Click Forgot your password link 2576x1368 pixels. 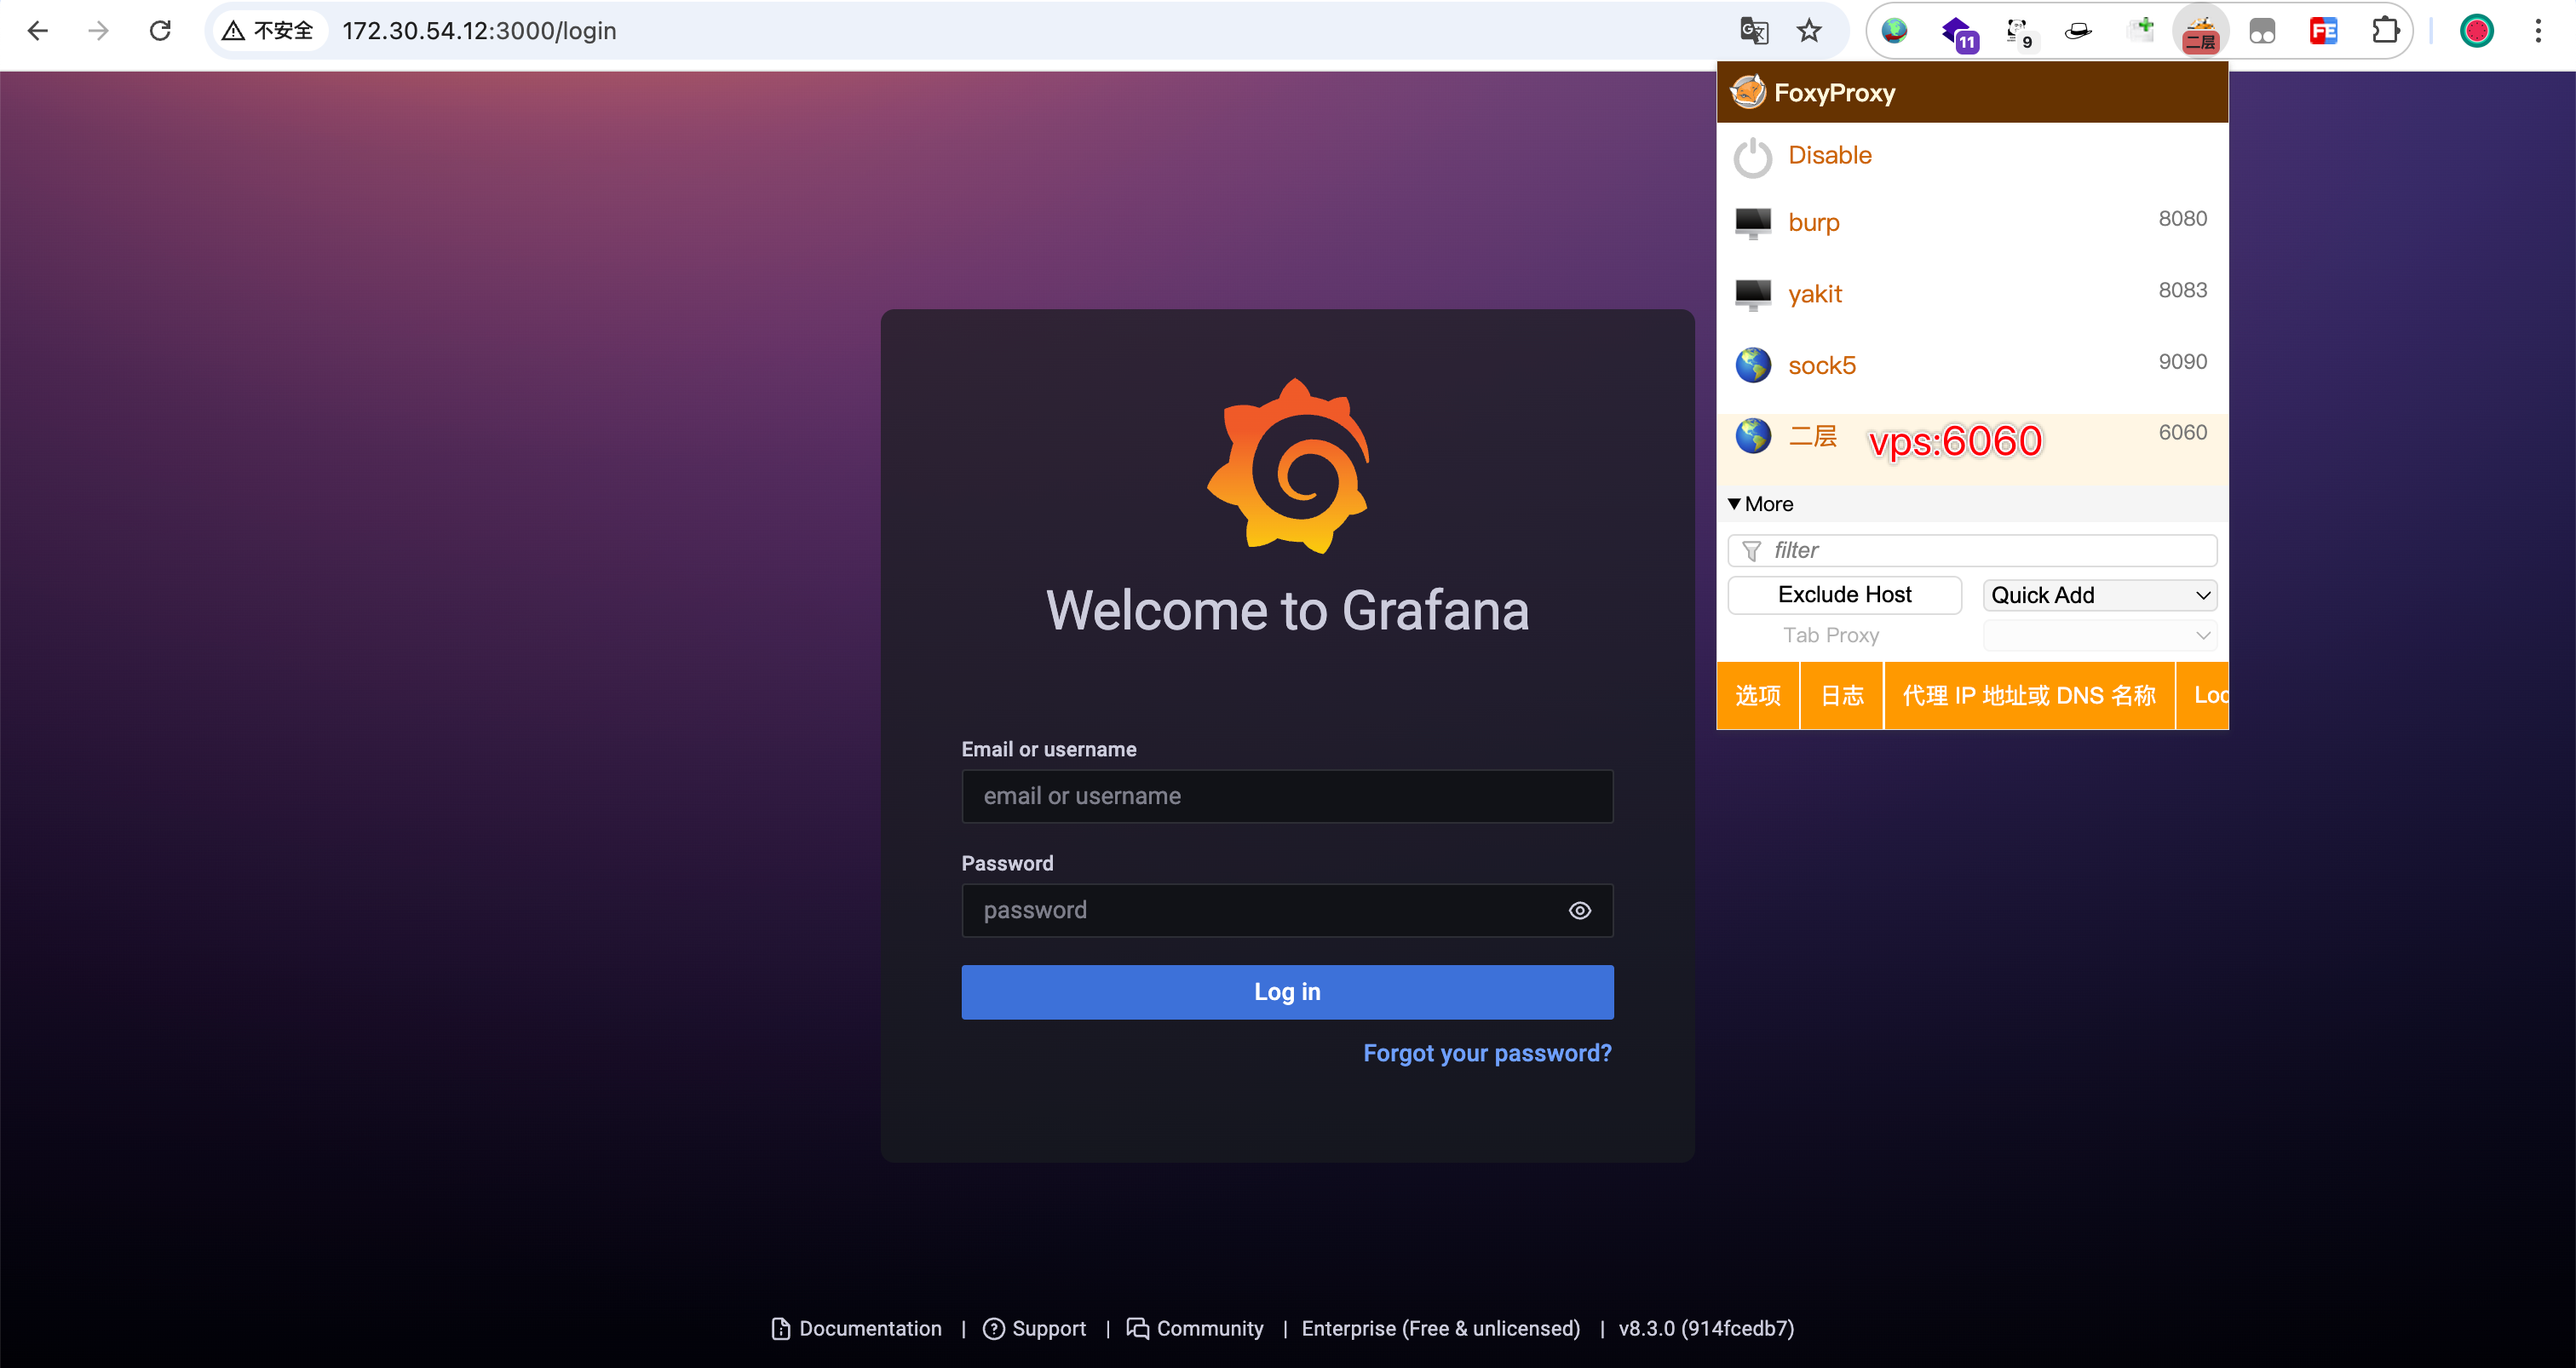1486,1053
